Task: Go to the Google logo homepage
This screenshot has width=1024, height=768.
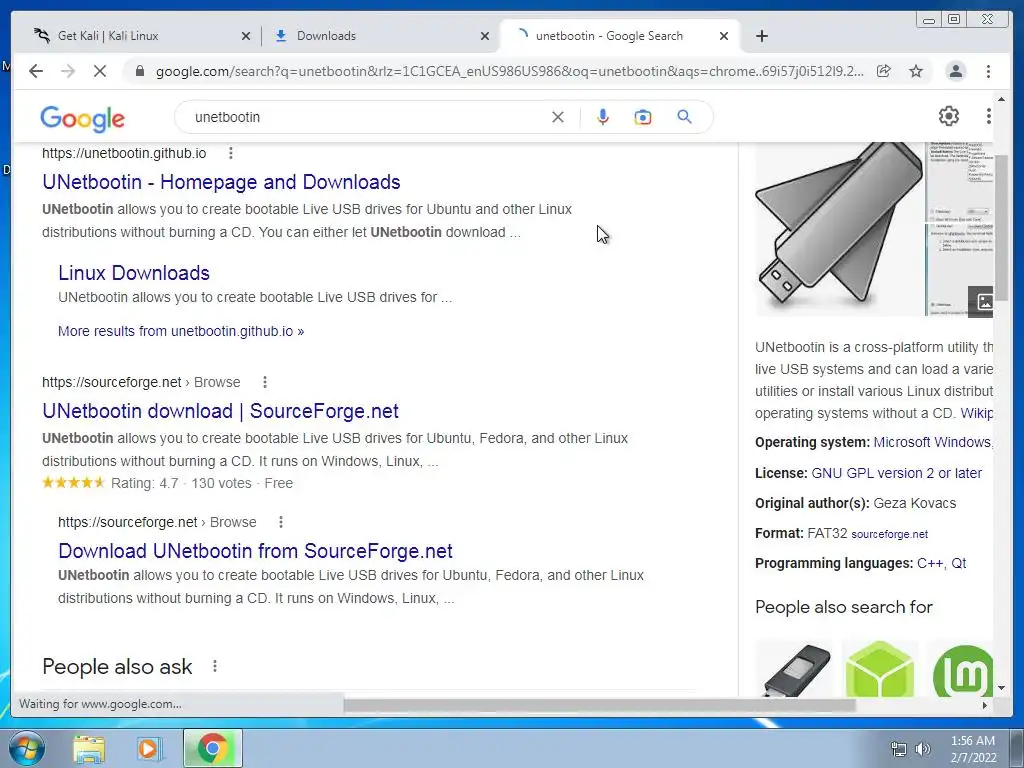Action: point(82,118)
